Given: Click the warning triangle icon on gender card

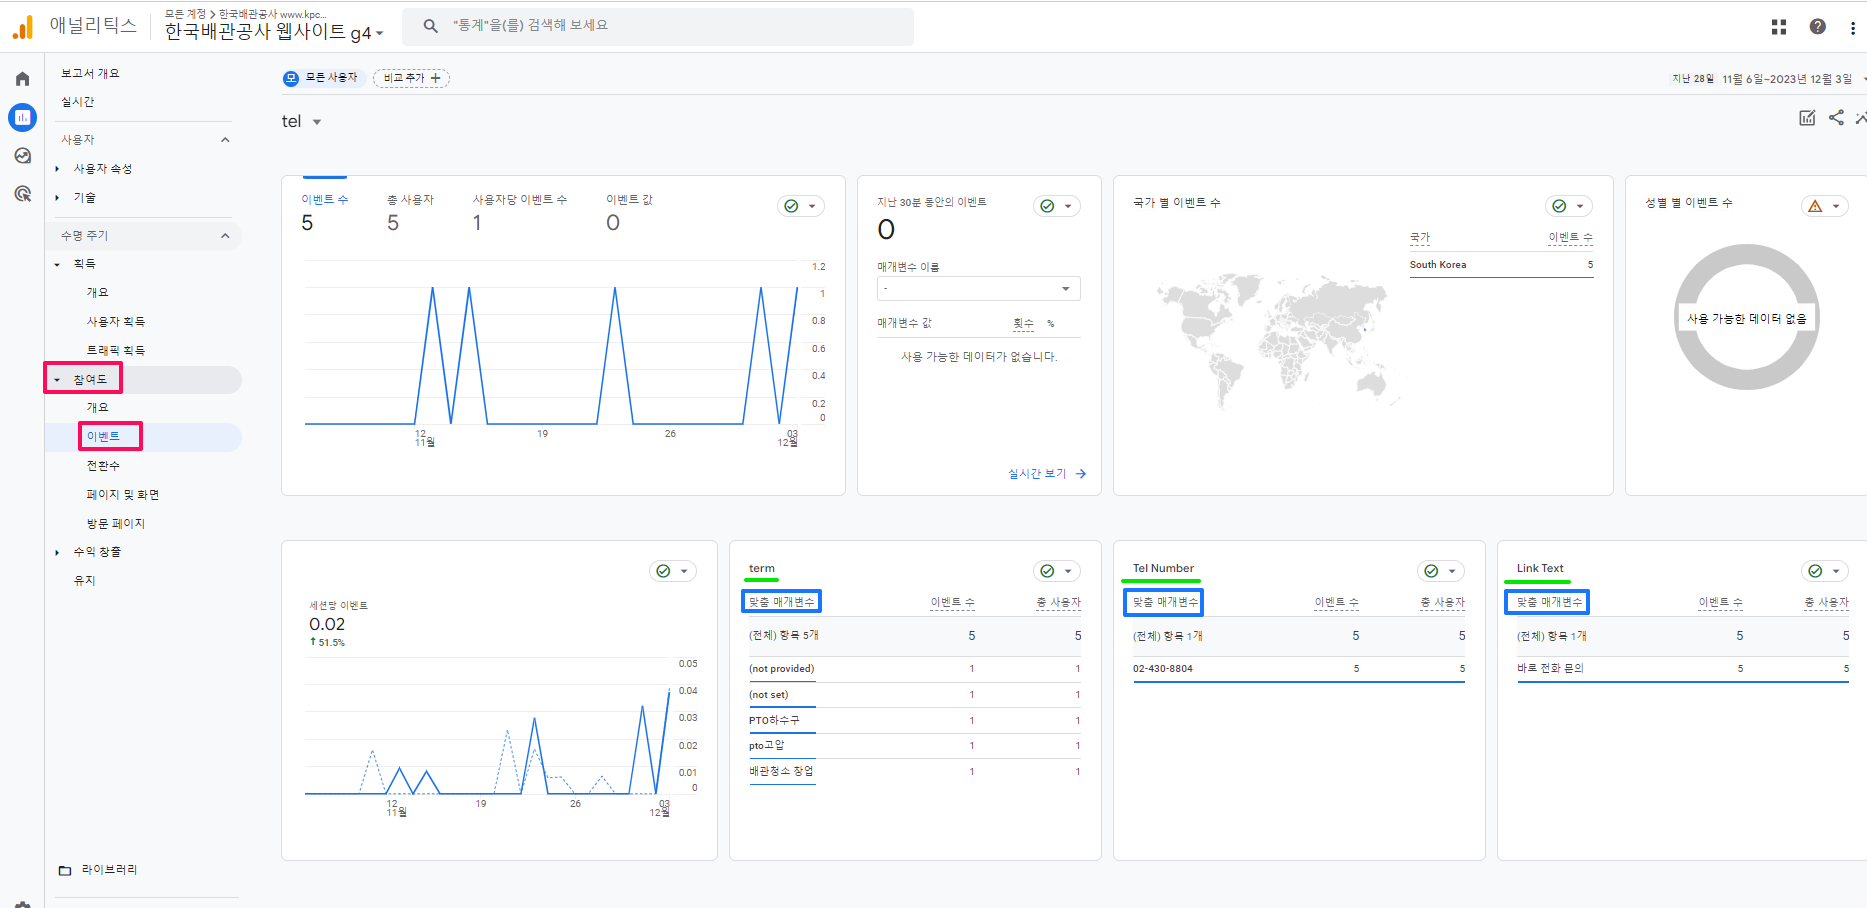Looking at the screenshot, I should pos(1815,206).
